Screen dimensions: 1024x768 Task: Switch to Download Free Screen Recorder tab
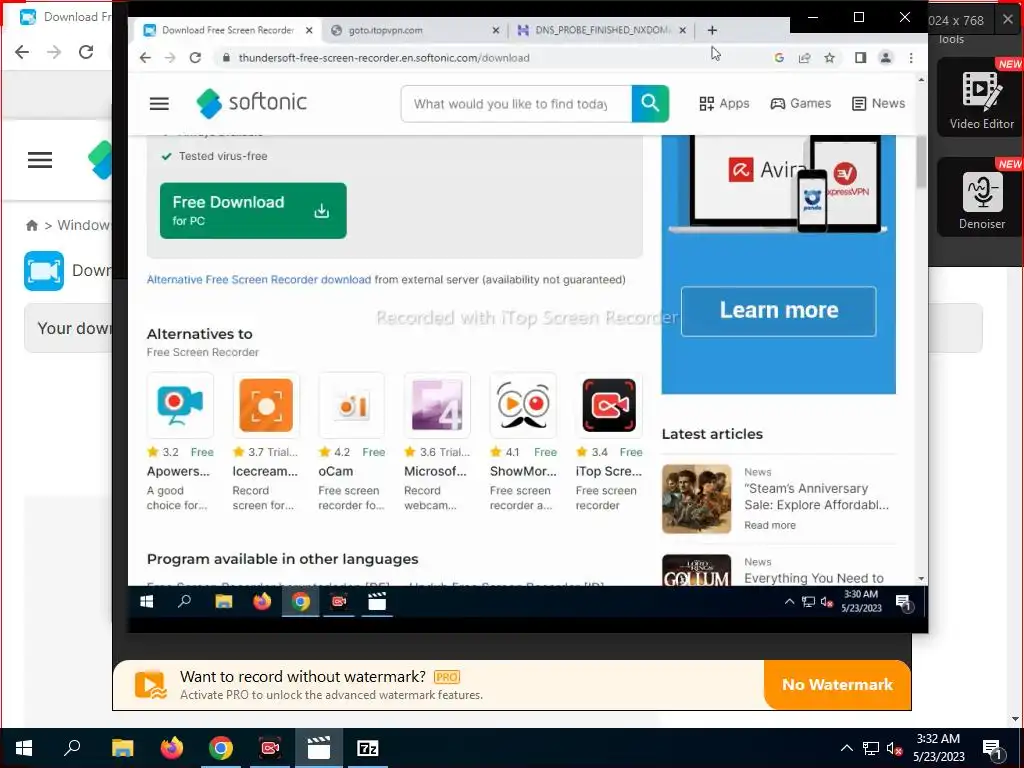pyautogui.click(x=227, y=30)
